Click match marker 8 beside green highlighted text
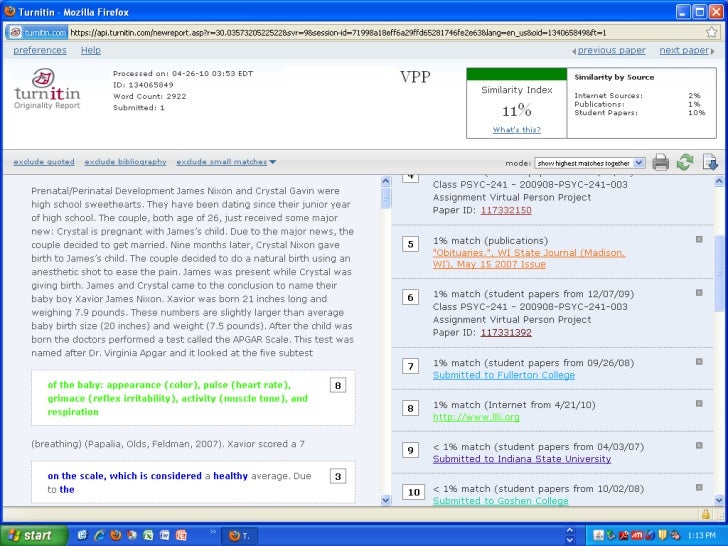 tap(338, 385)
